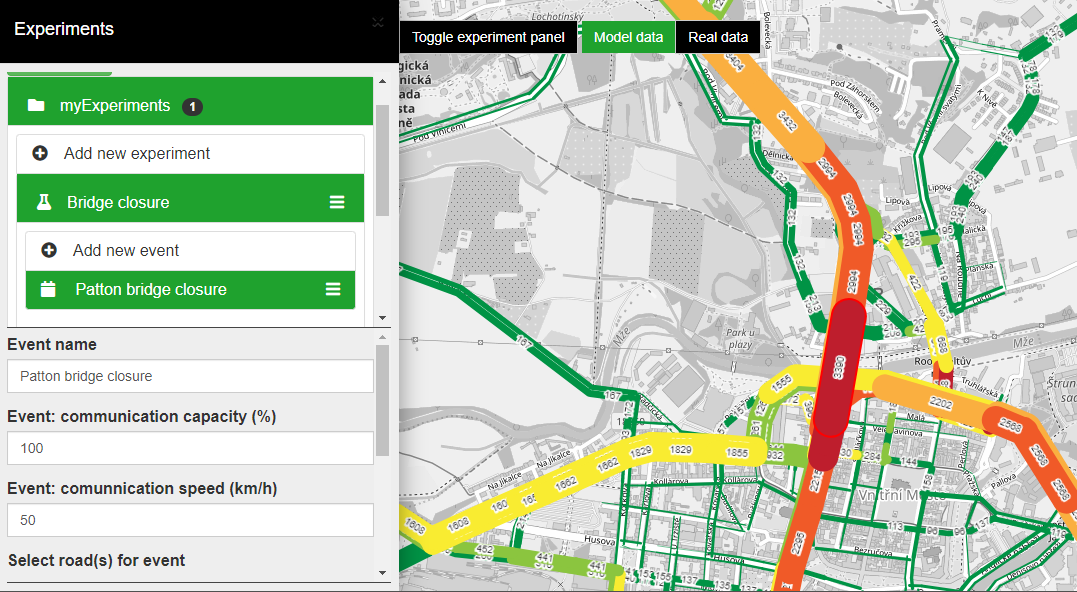The image size is (1077, 592).
Task: Click the Event name input field
Action: tap(190, 376)
